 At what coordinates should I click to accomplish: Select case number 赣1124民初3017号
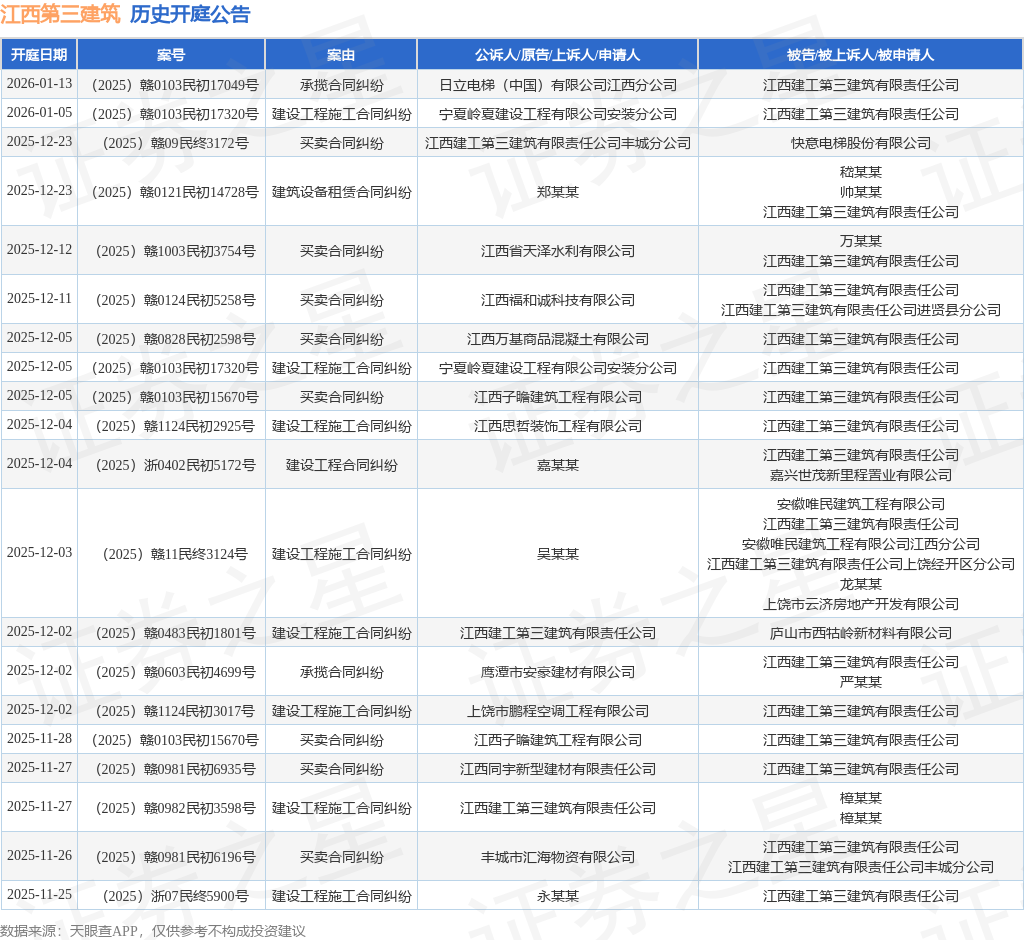[175, 711]
